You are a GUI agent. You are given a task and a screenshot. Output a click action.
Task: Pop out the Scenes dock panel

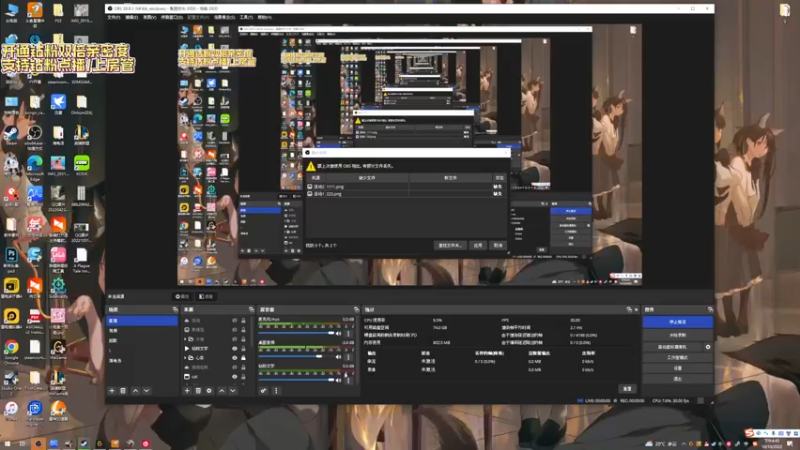175,310
